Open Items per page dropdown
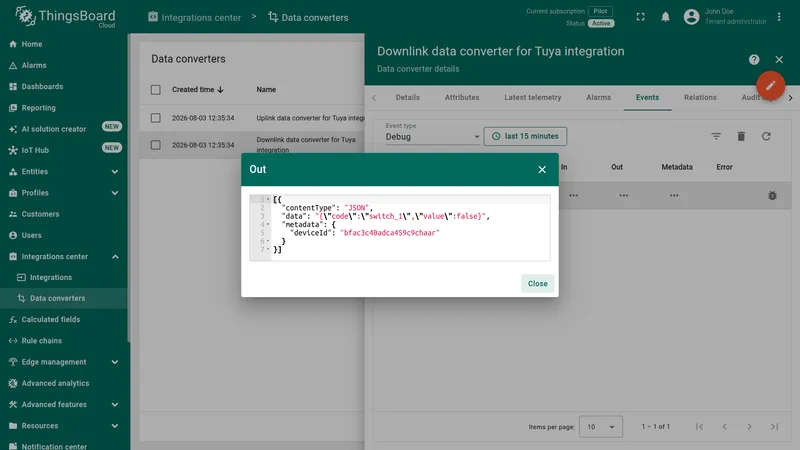Image resolution: width=800 pixels, height=450 pixels. coord(601,427)
